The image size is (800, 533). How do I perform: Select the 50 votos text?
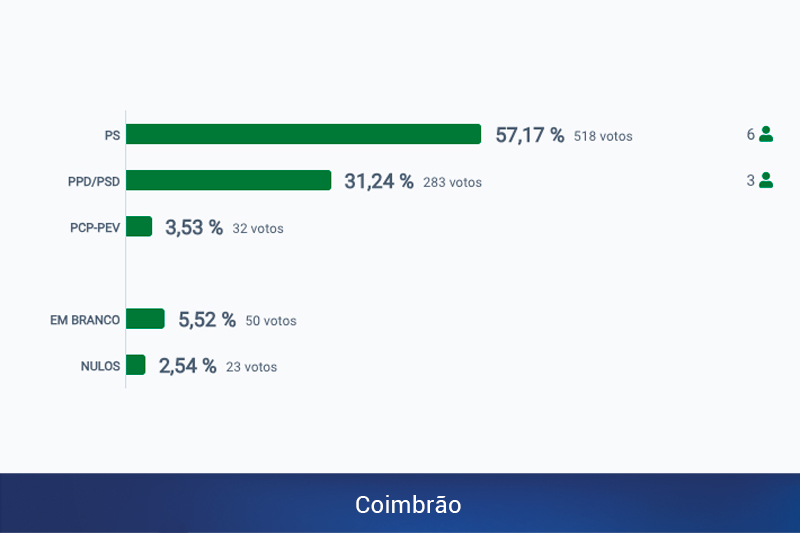pos(271,321)
